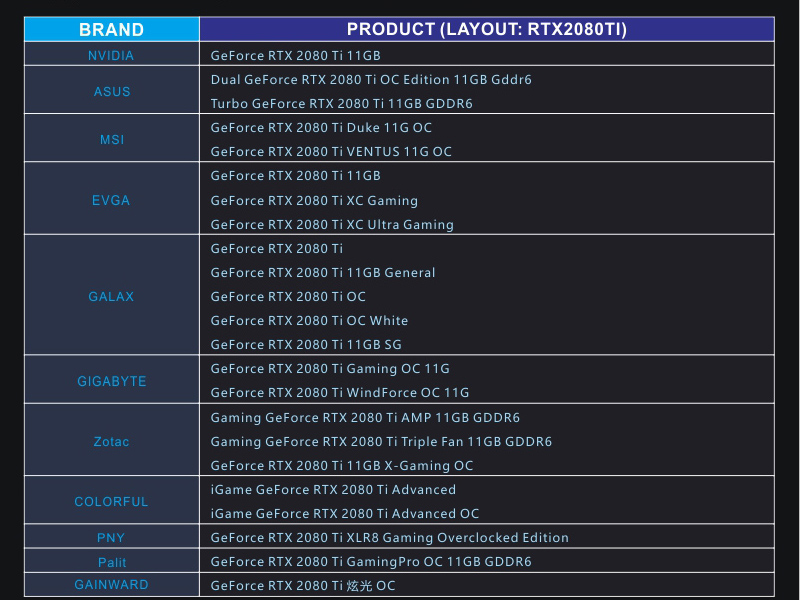800x600 pixels.
Task: Select the EVGA brand cell
Action: (111, 200)
